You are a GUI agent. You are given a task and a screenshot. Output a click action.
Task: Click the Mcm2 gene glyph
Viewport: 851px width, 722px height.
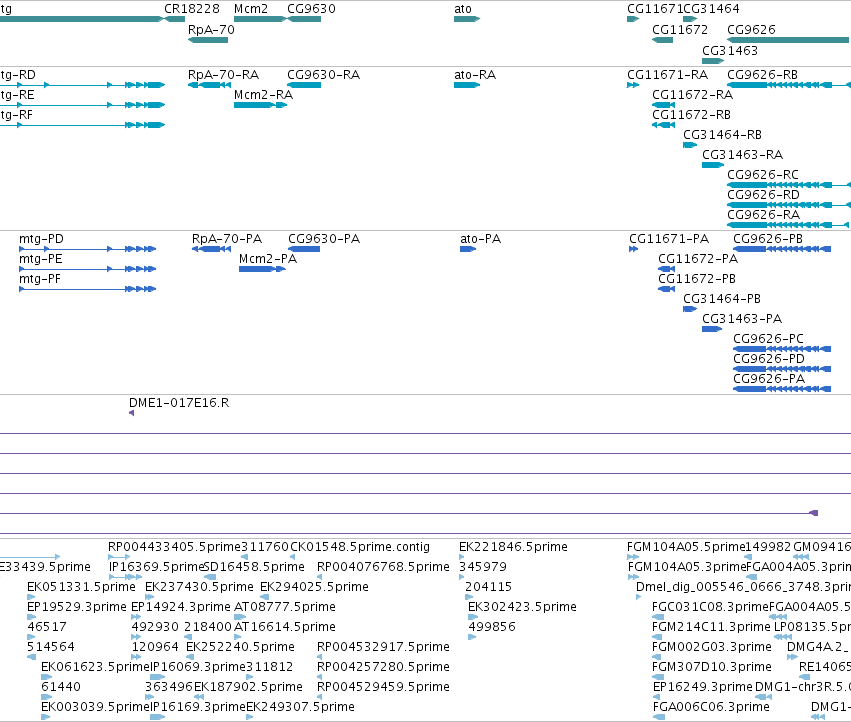260,19
